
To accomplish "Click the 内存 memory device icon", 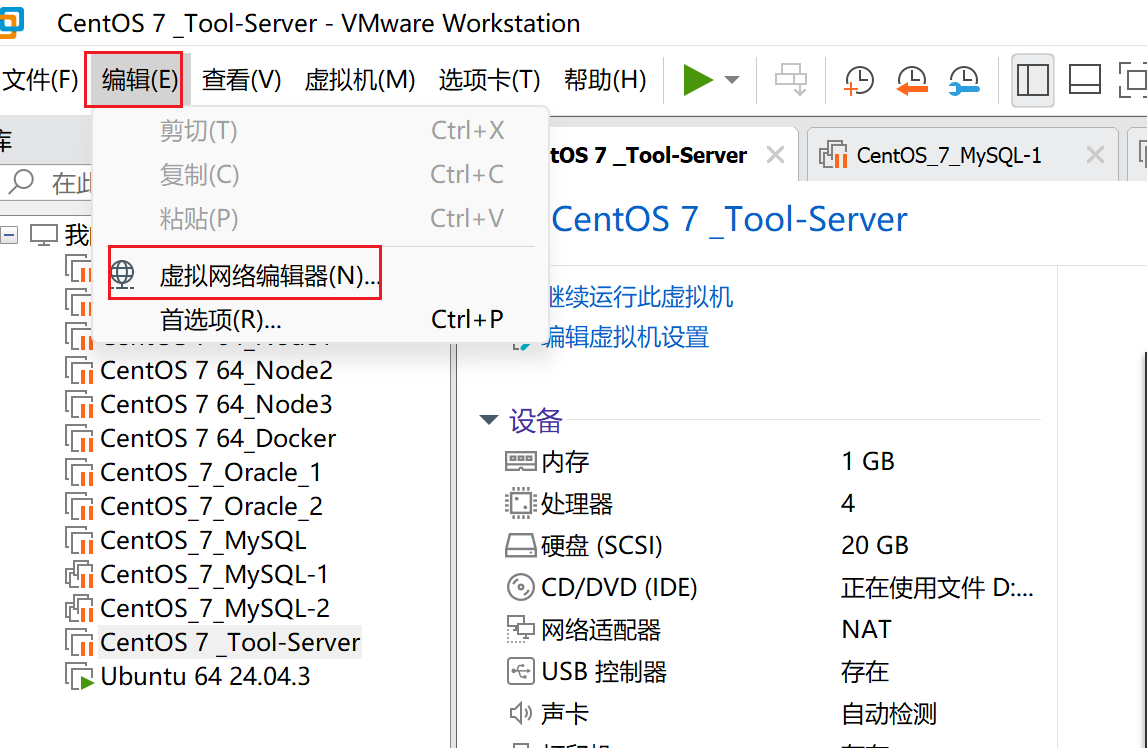I will tap(520, 461).
